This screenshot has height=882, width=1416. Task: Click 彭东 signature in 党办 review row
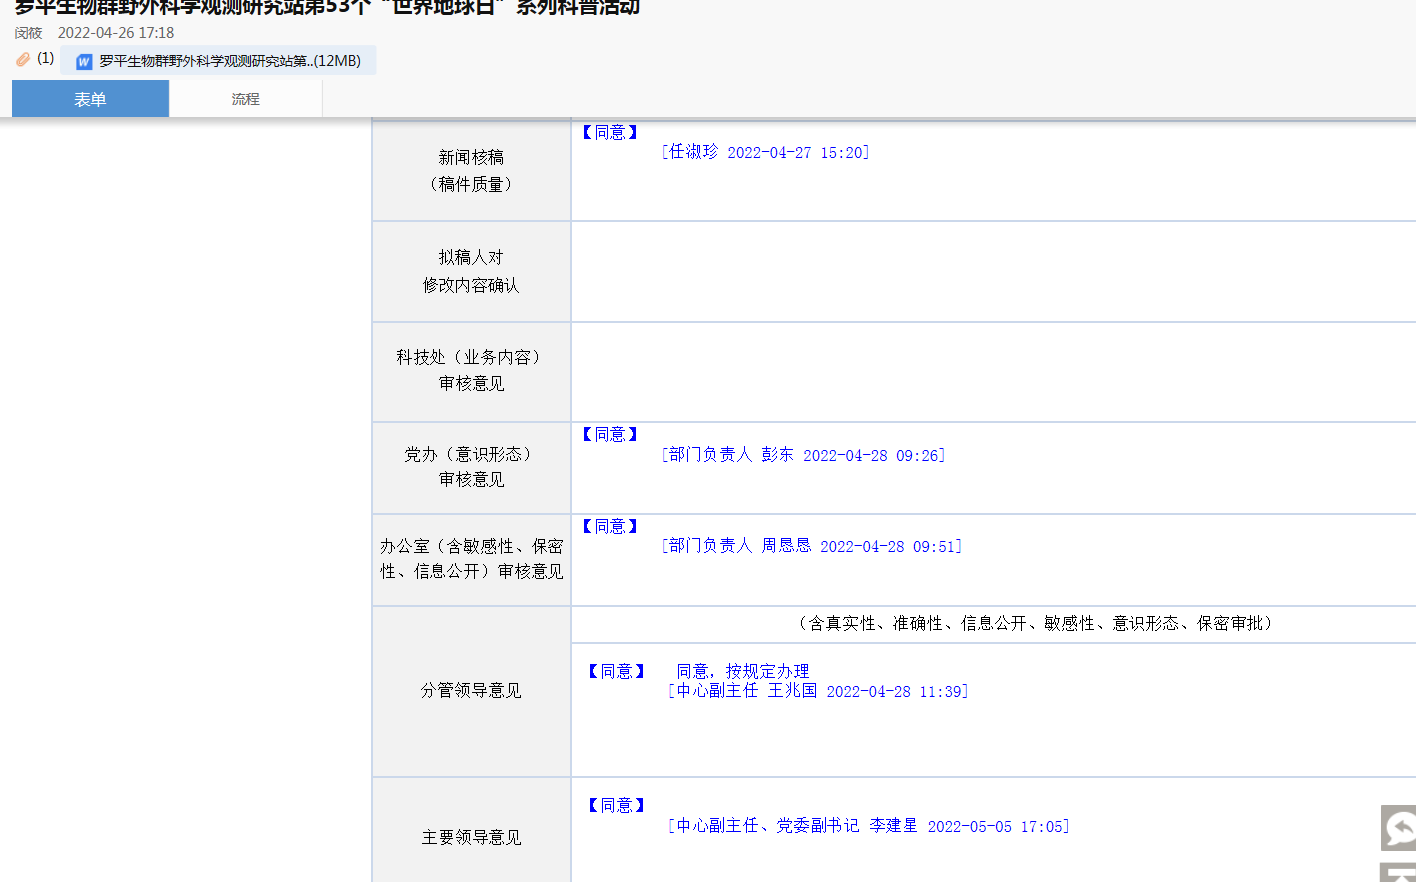click(777, 455)
